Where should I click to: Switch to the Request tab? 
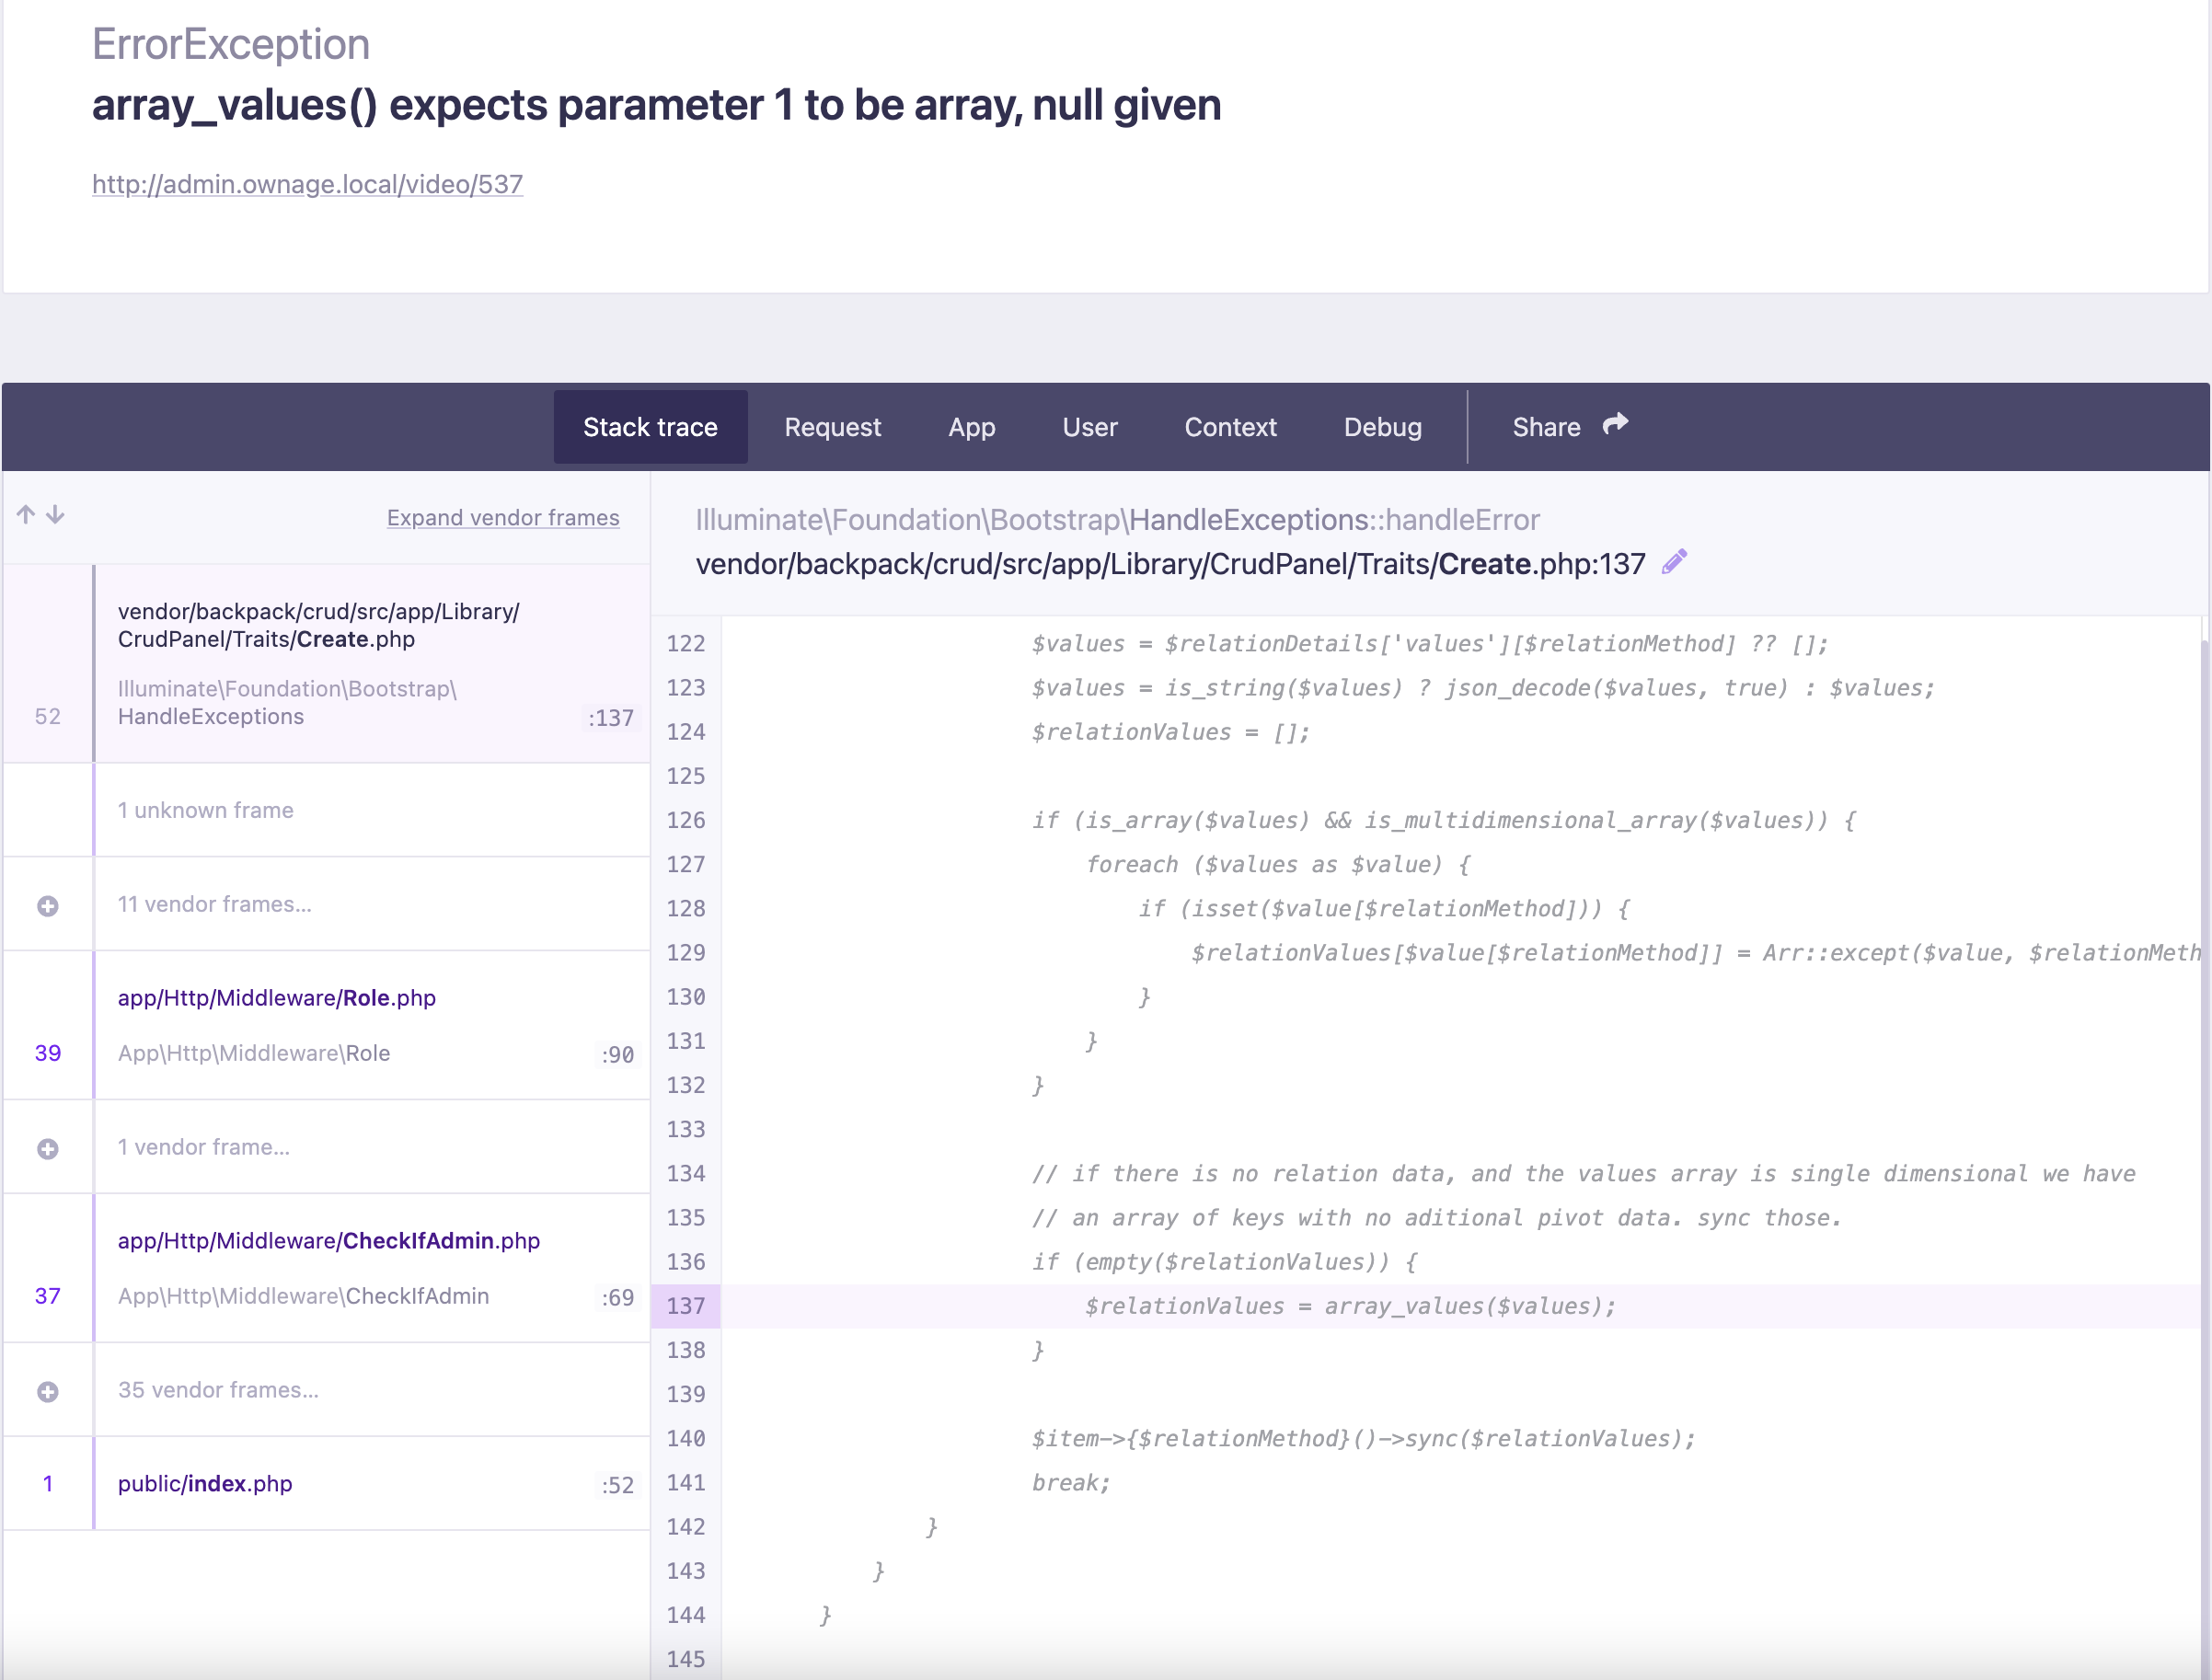coord(832,427)
